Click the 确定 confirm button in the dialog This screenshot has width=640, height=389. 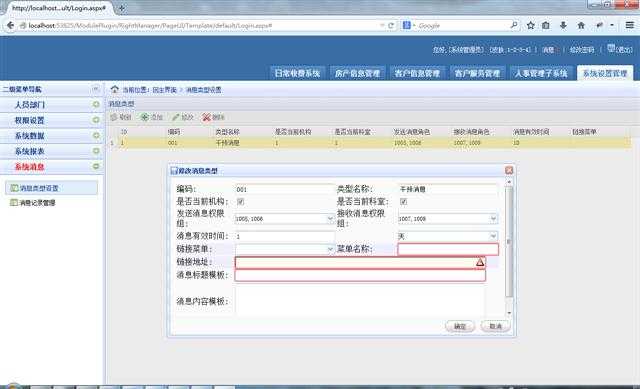[x=460, y=326]
